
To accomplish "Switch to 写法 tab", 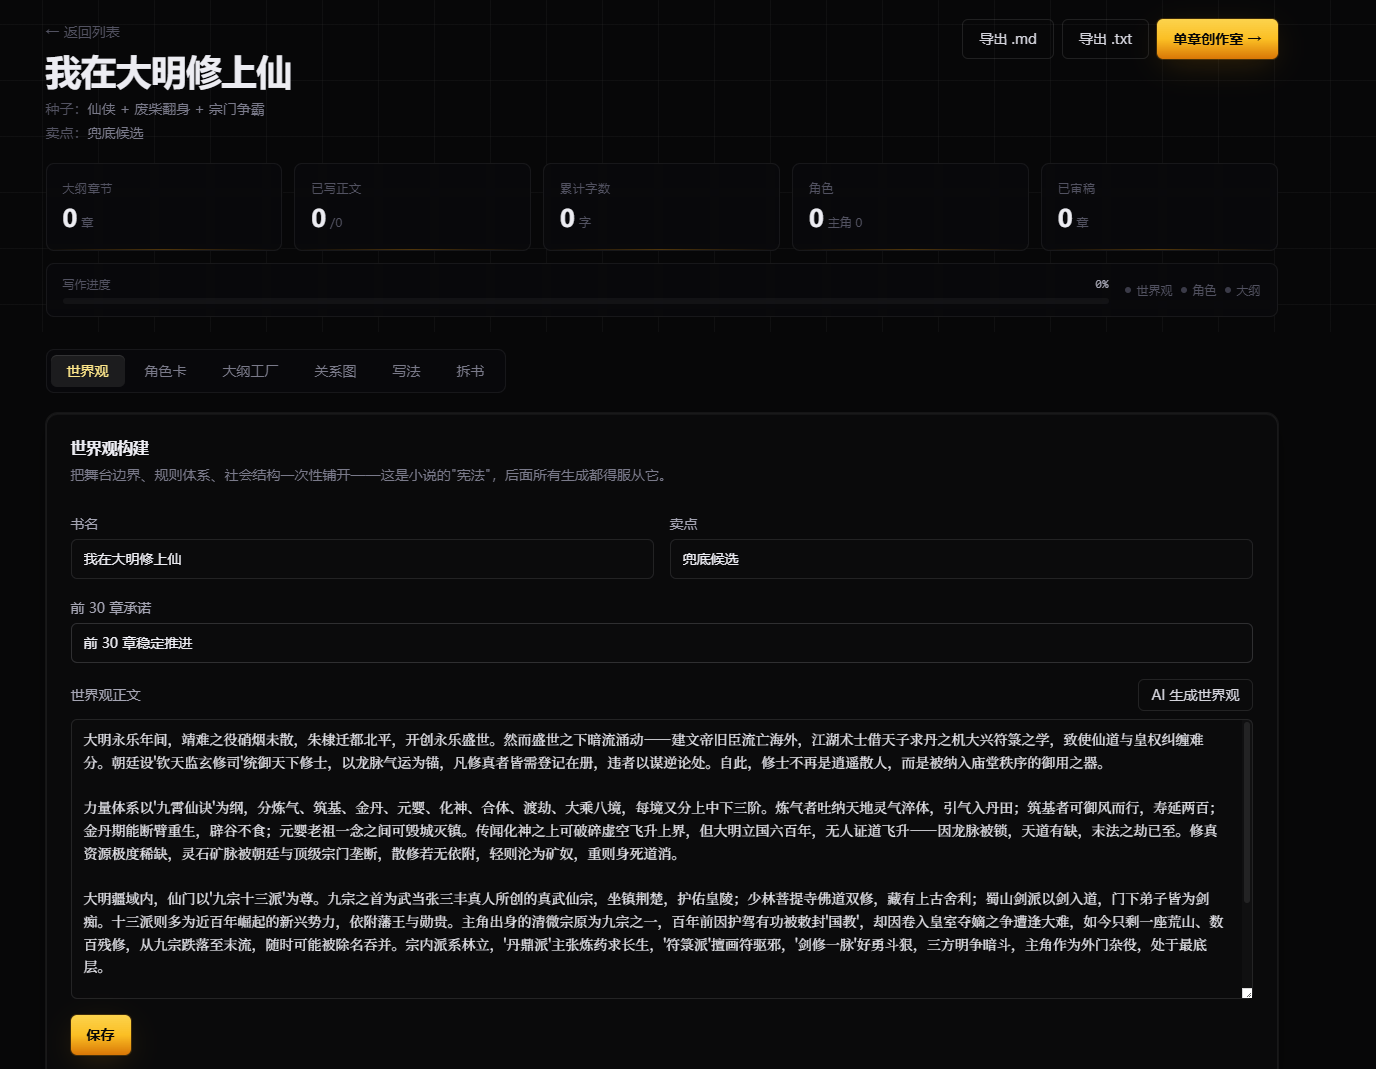I will click(x=406, y=371).
